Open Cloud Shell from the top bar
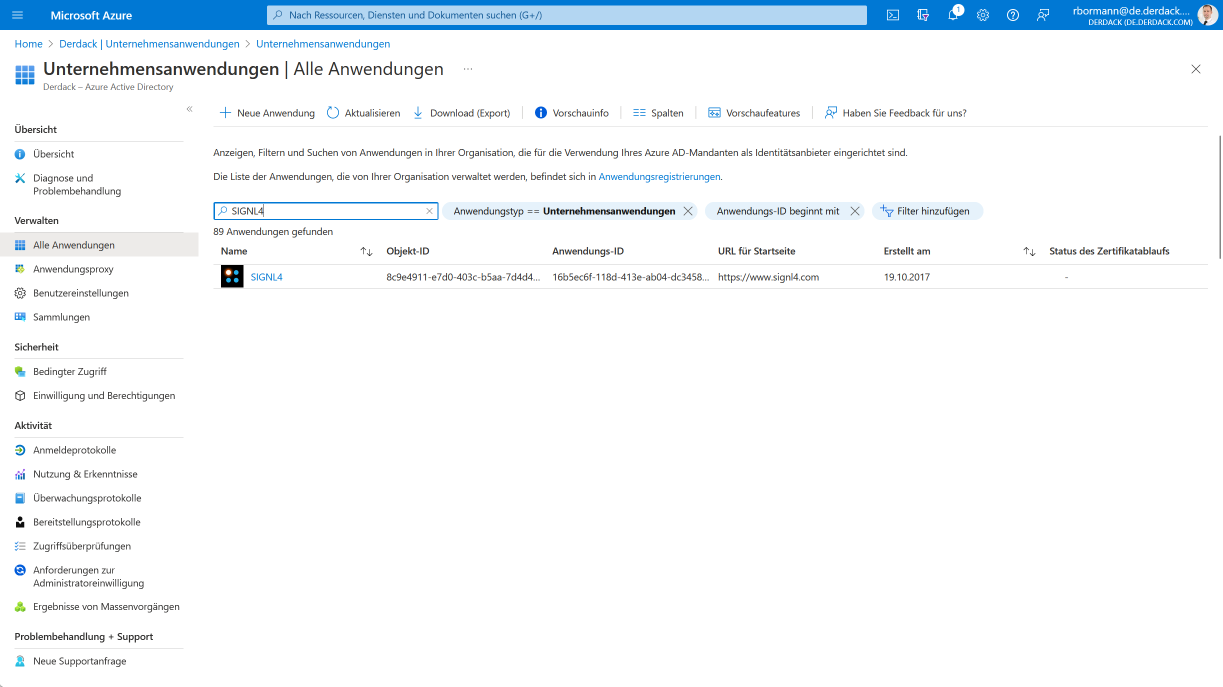Image resolution: width=1223 pixels, height=687 pixels. pos(893,15)
